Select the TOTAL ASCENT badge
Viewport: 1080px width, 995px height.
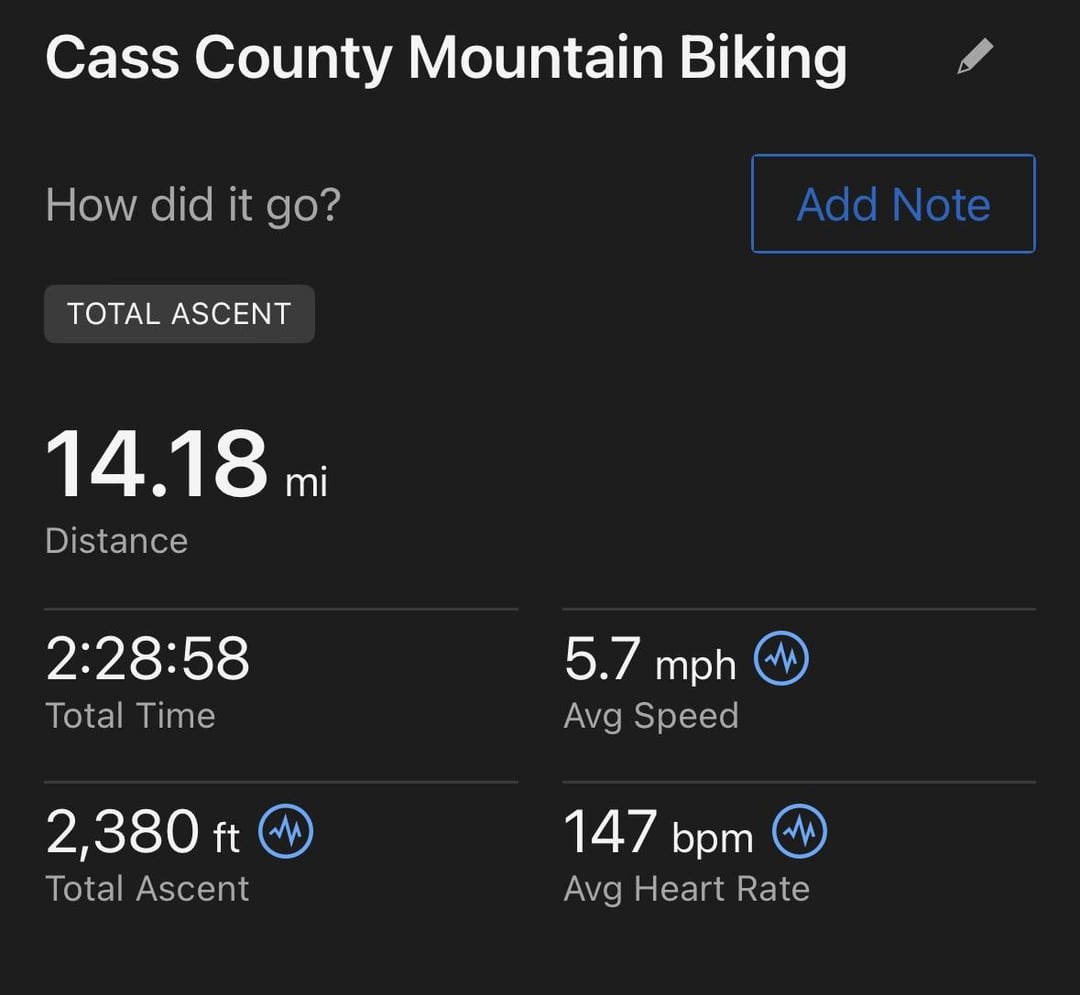179,314
